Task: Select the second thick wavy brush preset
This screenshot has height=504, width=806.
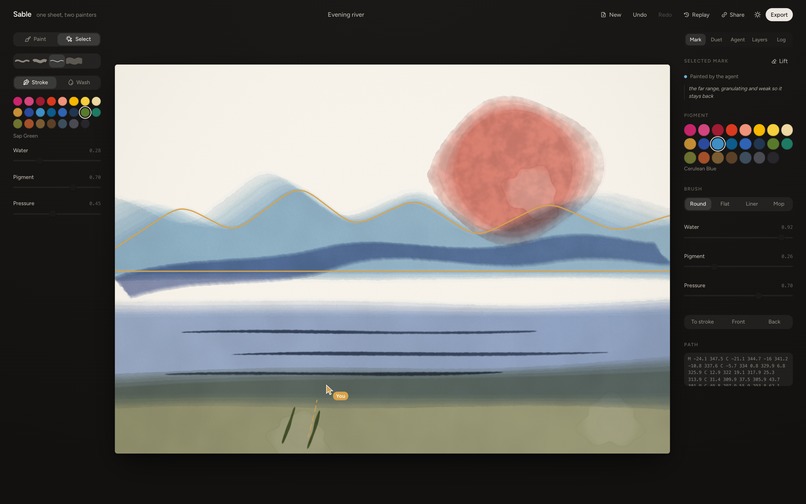Action: coord(40,61)
